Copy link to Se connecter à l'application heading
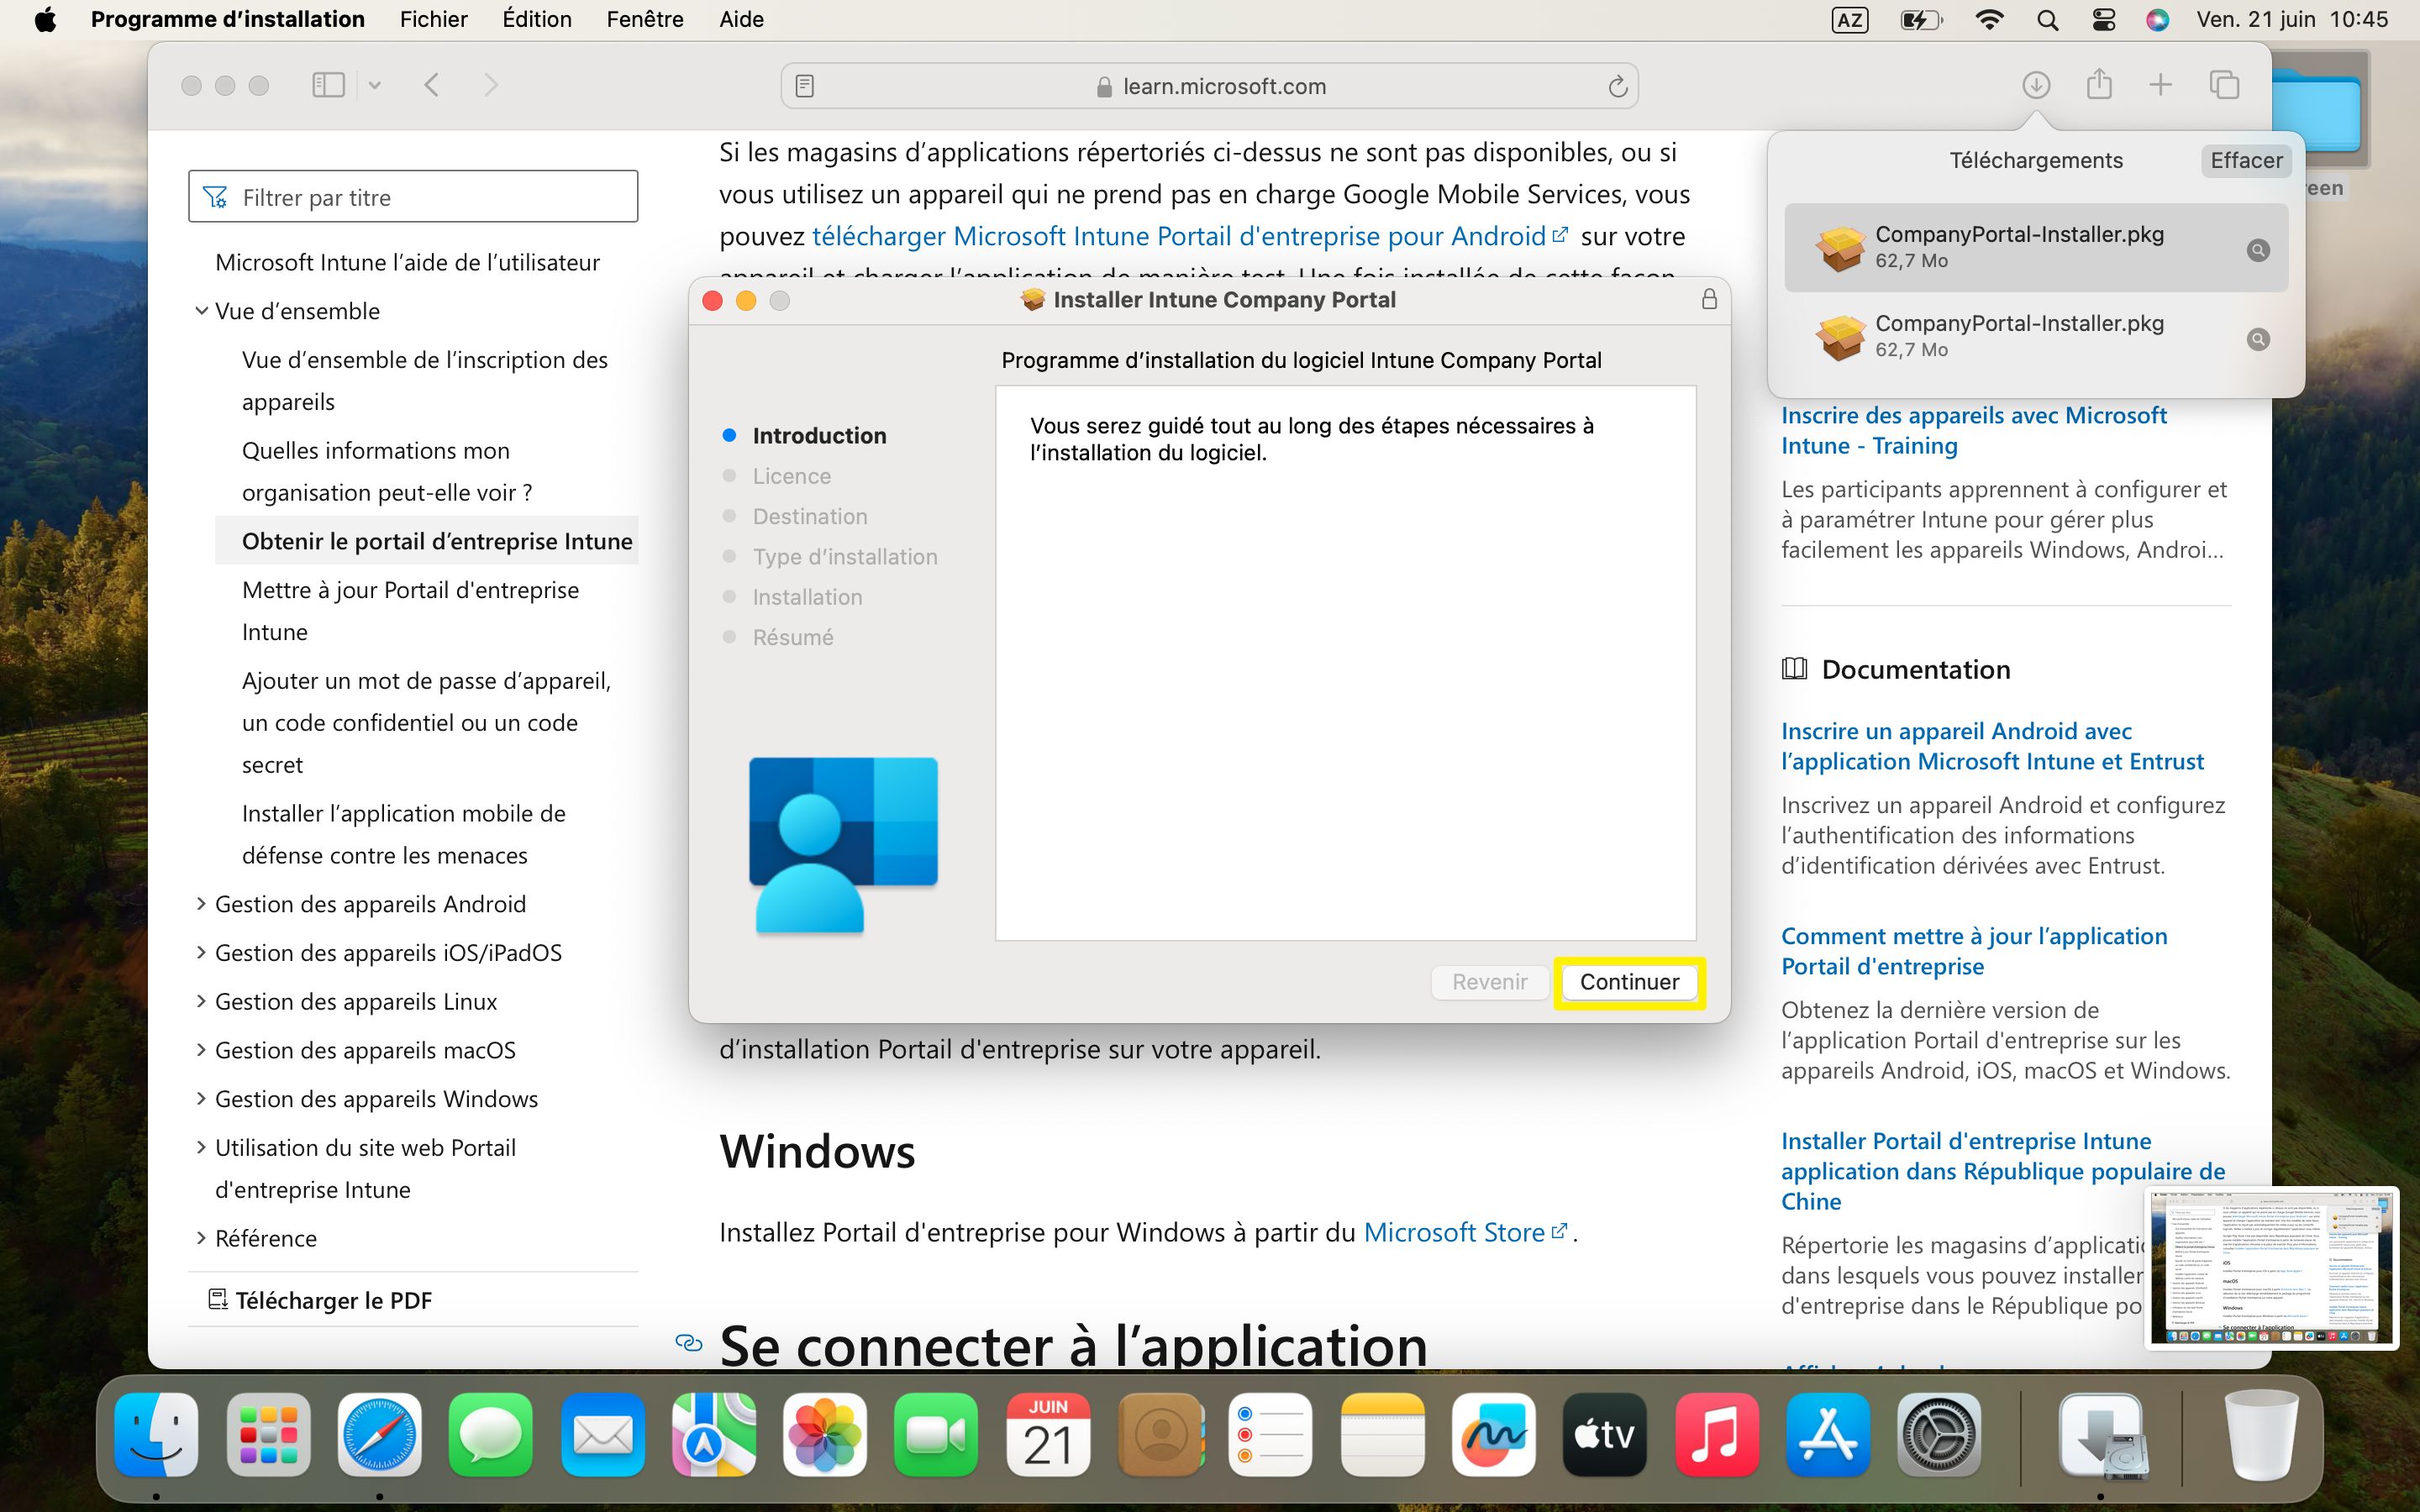This screenshot has width=2420, height=1512. coord(689,1343)
